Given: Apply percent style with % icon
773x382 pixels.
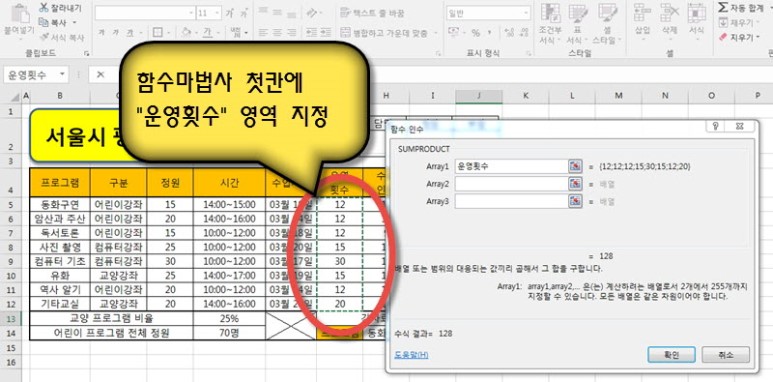Looking at the screenshot, I should point(475,33).
